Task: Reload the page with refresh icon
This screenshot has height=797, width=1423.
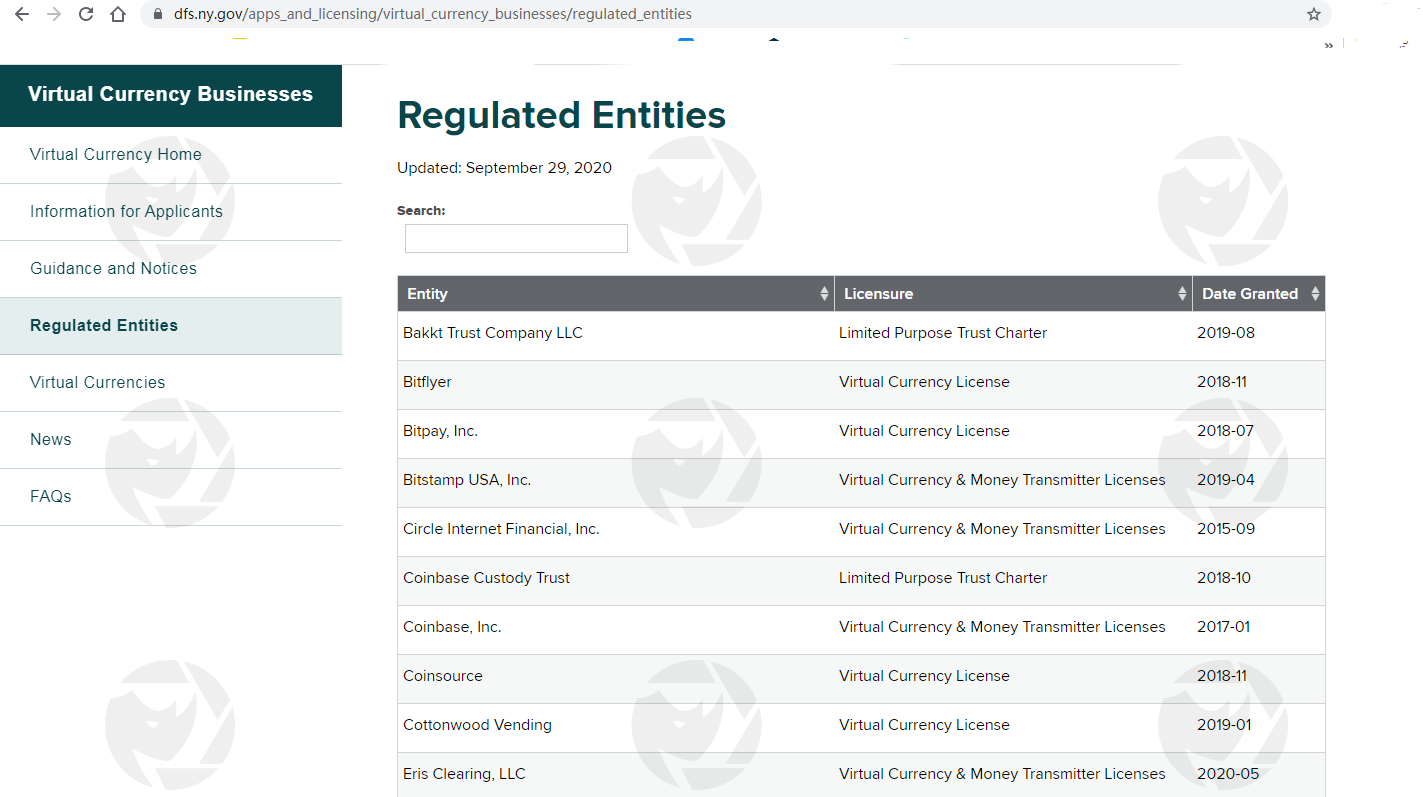Action: tap(86, 14)
